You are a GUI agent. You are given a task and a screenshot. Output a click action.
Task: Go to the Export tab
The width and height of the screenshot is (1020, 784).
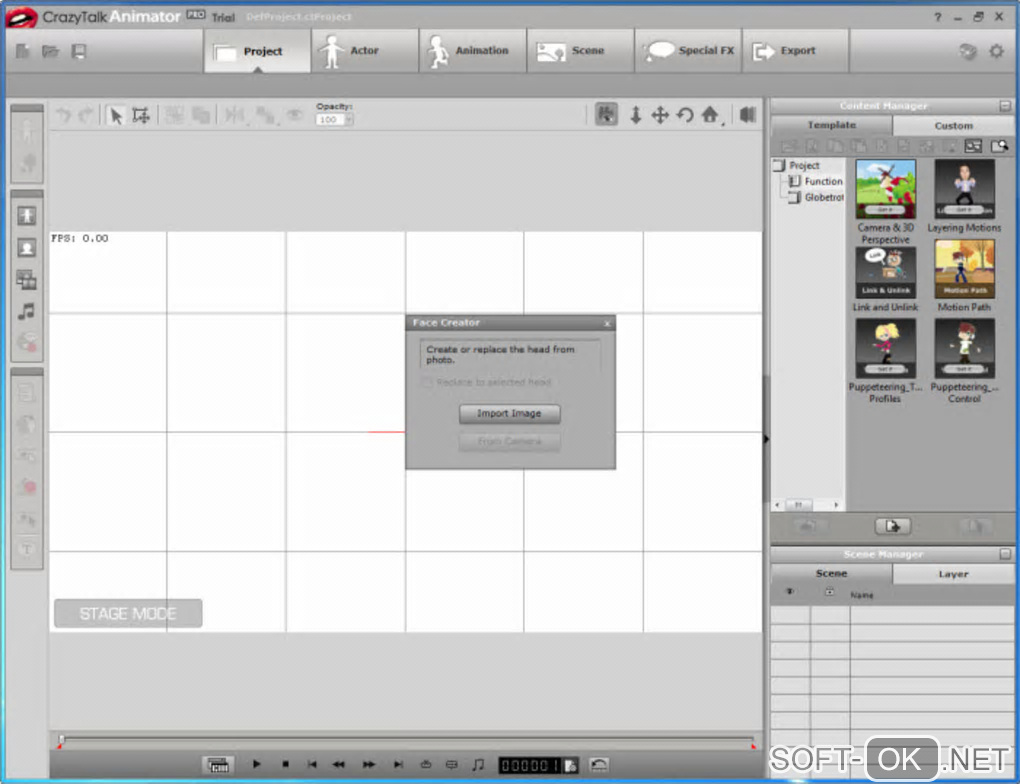[796, 51]
